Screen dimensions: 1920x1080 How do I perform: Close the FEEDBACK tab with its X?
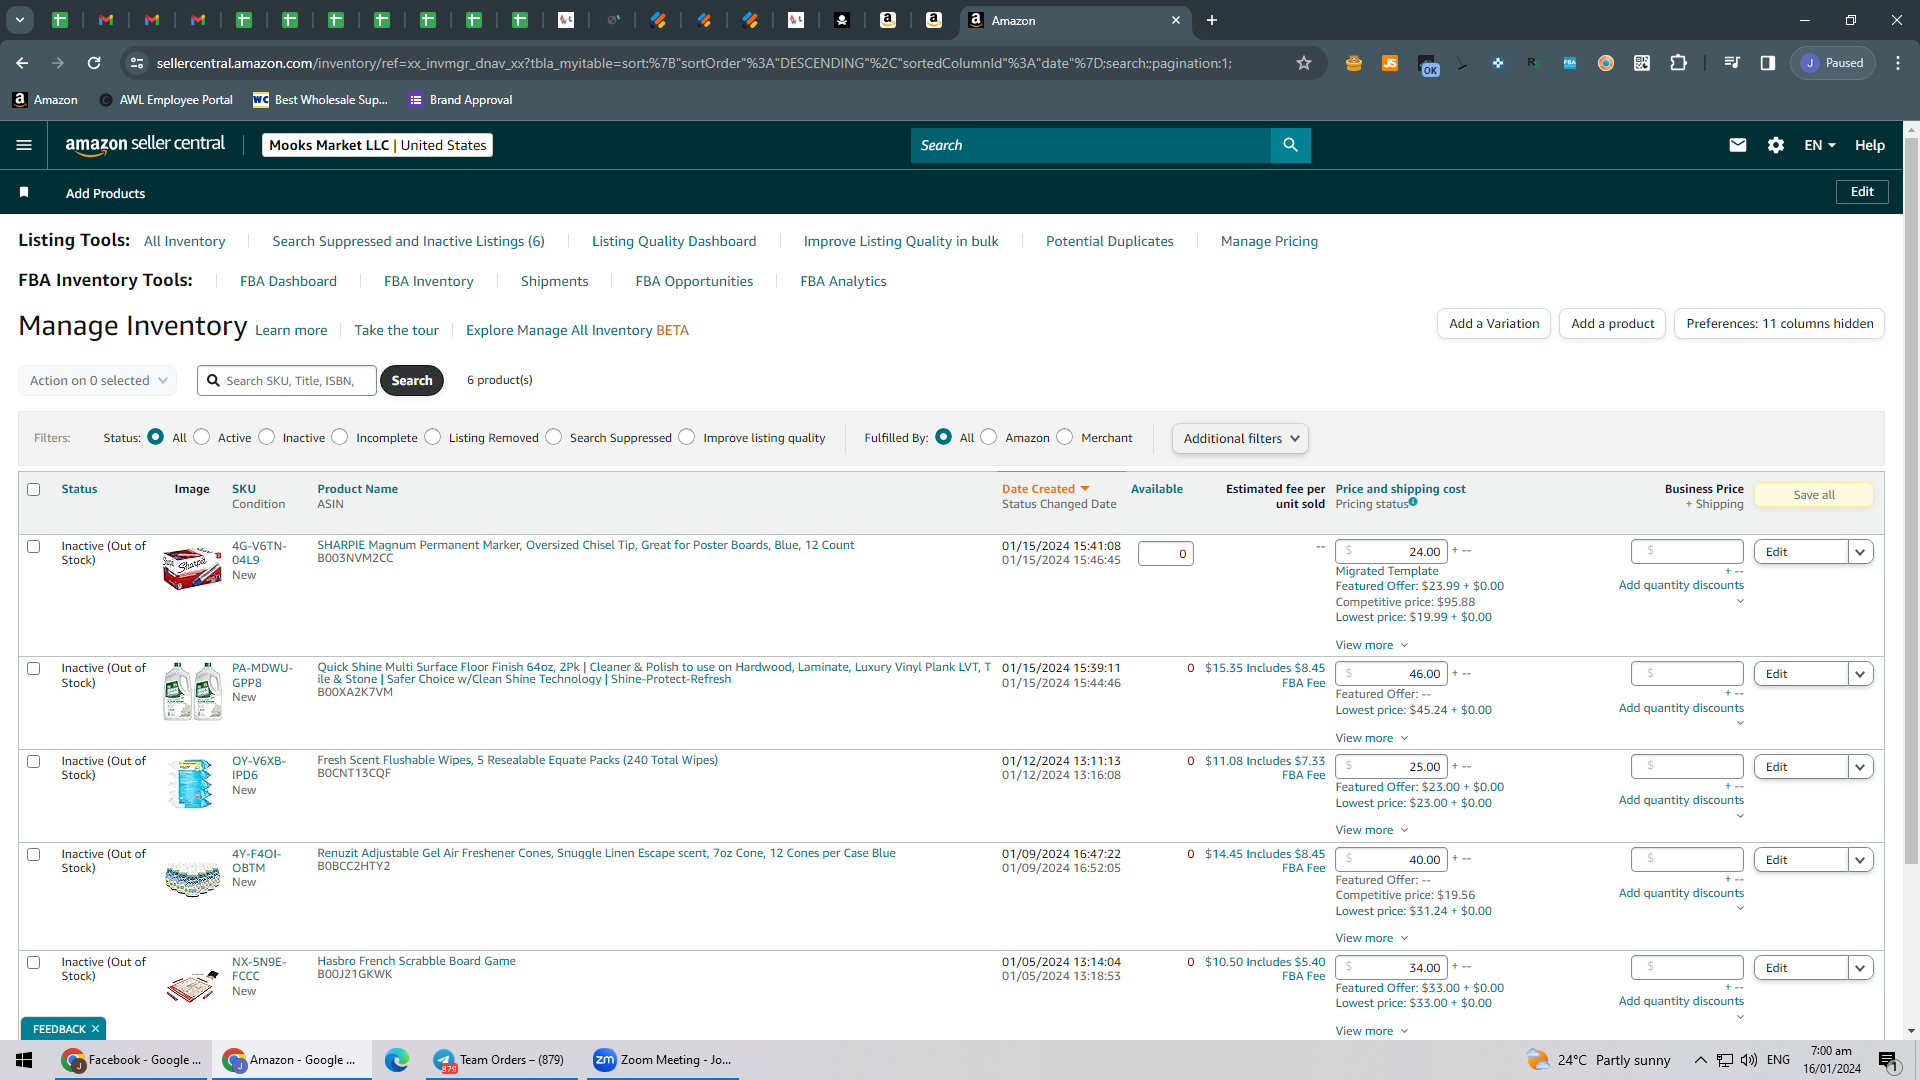96,1029
